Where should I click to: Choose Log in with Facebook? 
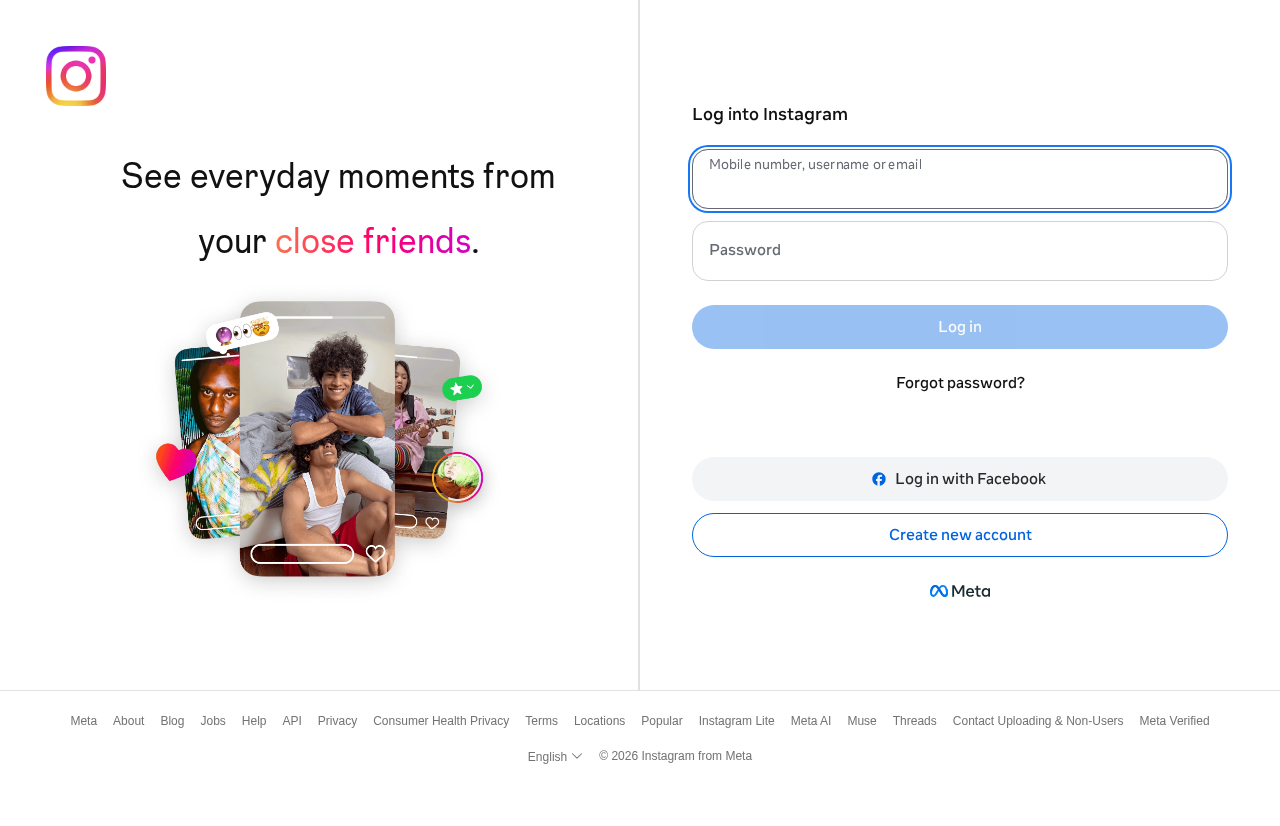tap(960, 479)
